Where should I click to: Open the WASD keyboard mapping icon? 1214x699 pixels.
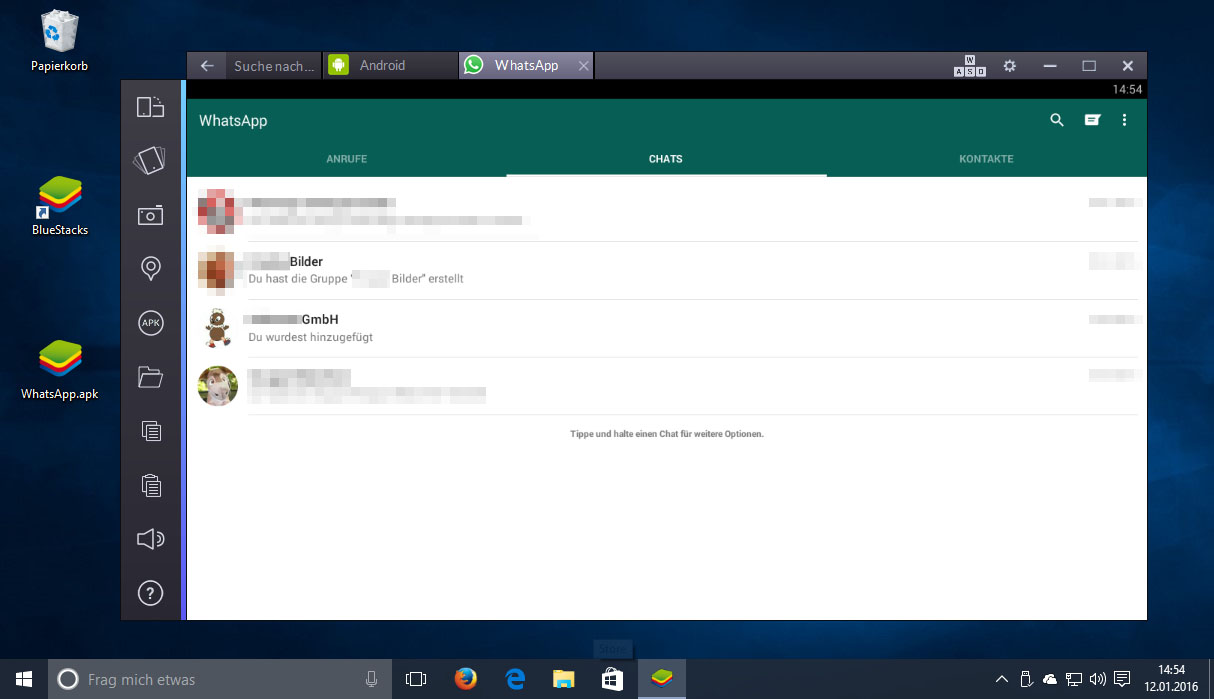pyautogui.click(x=969, y=66)
